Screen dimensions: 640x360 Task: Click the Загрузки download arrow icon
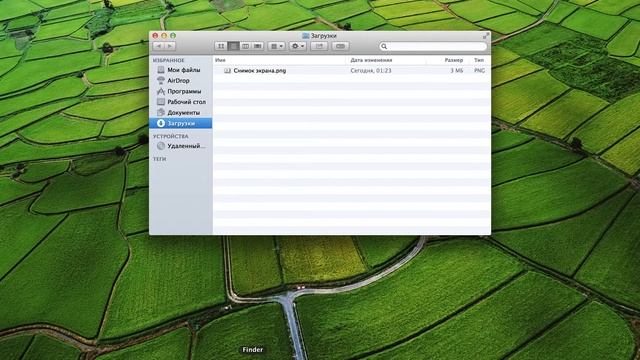(161, 123)
